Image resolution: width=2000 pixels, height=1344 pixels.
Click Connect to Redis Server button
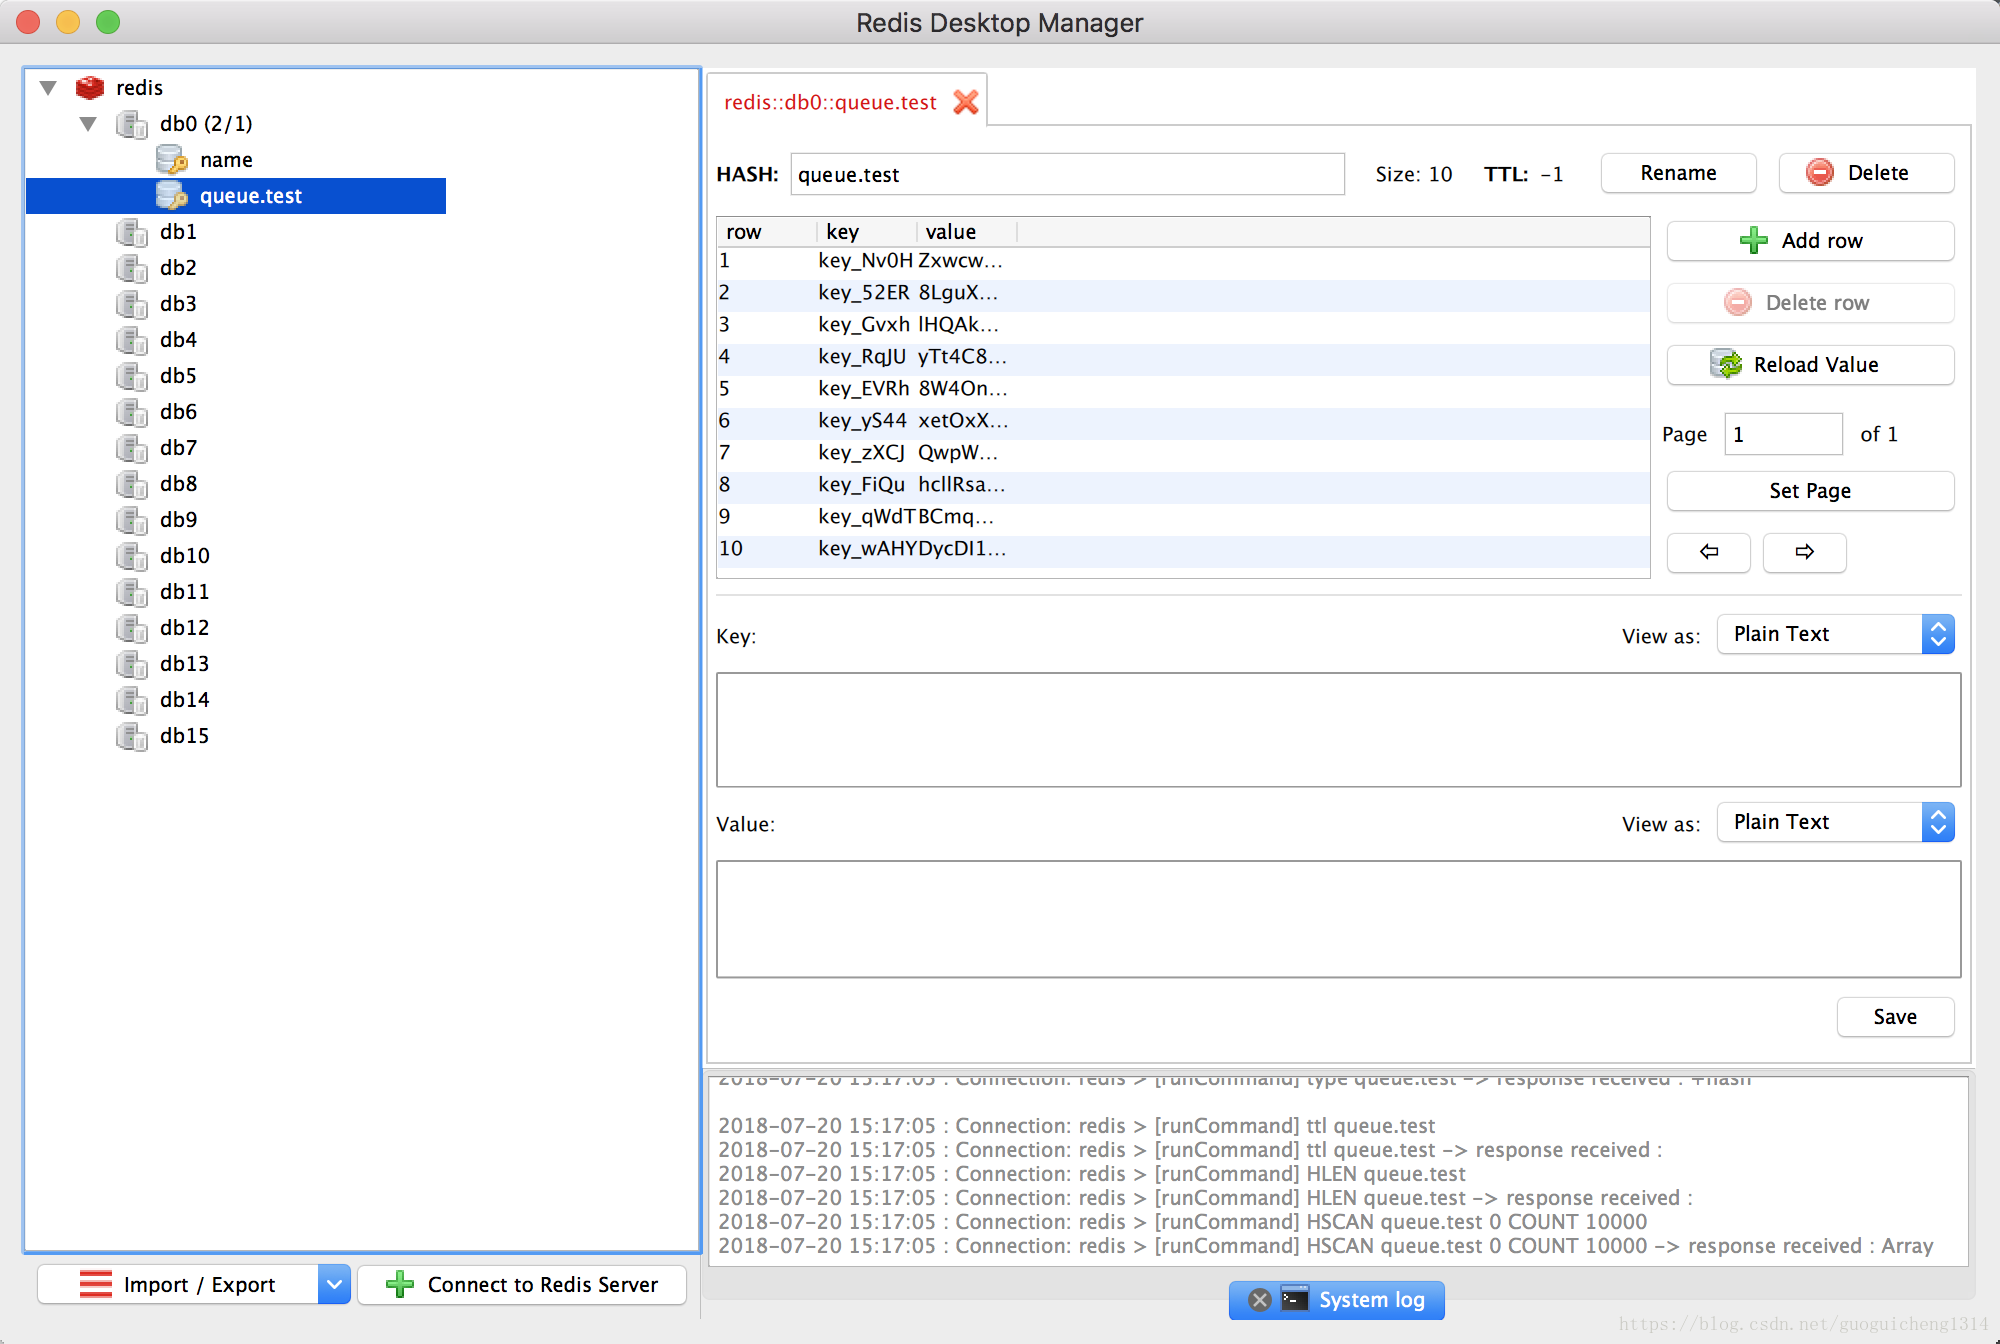(522, 1284)
